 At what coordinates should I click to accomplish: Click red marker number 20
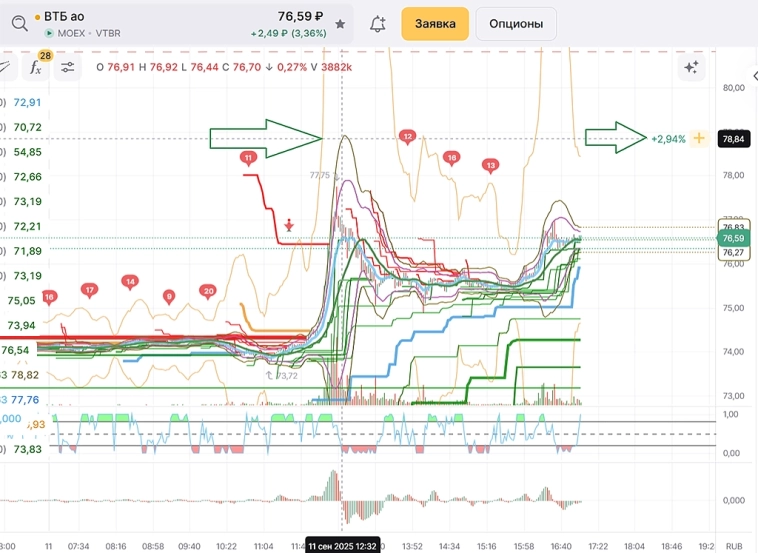click(x=208, y=292)
